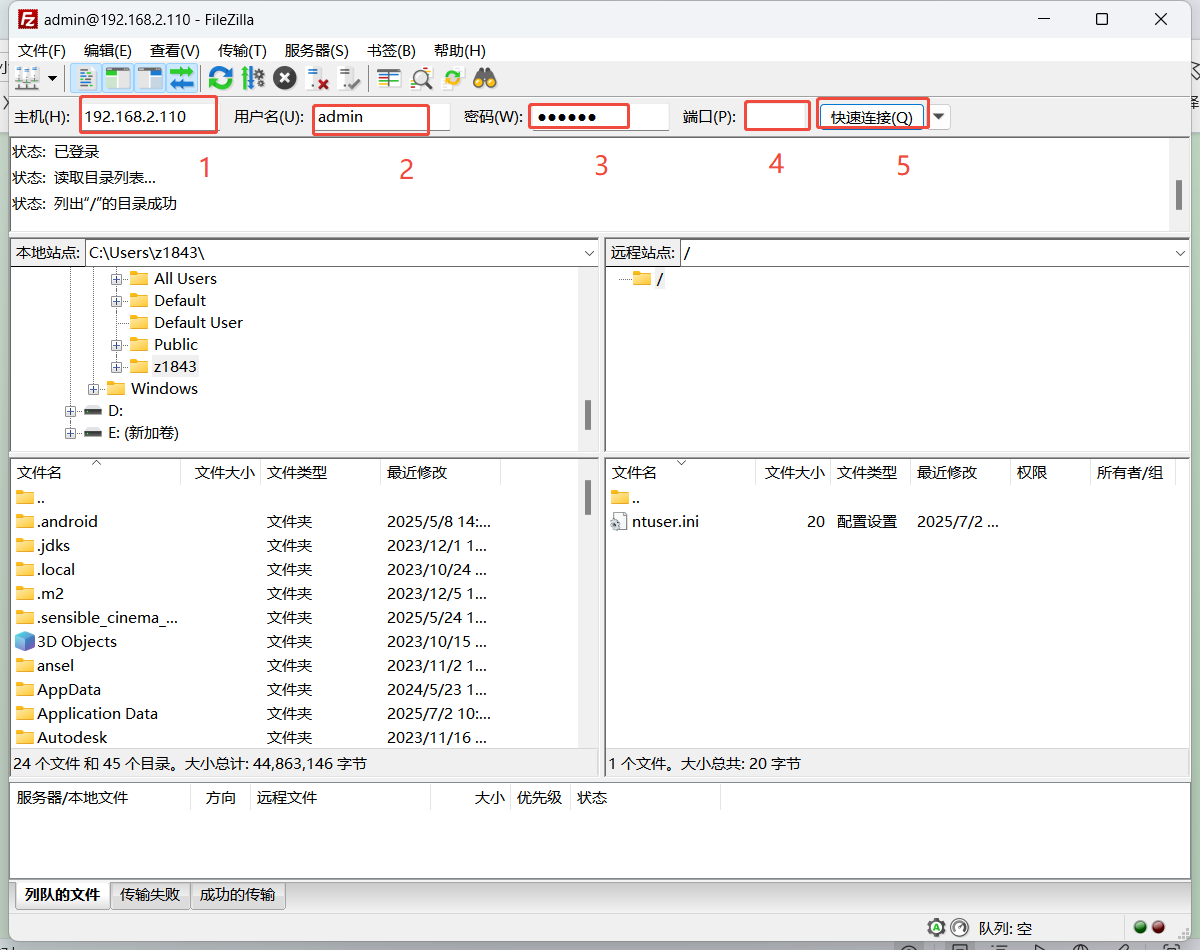Expand the Public folder node
This screenshot has width=1200, height=950.
(x=117, y=345)
